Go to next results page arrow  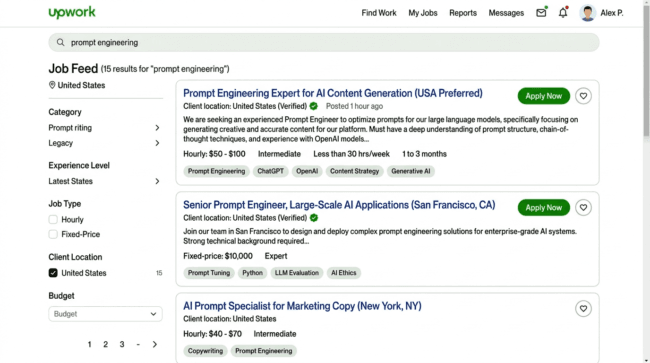point(155,344)
